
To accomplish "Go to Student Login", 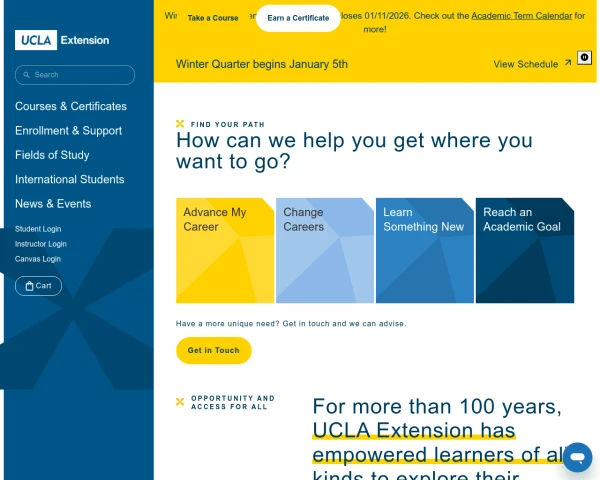I will pyautogui.click(x=38, y=229).
